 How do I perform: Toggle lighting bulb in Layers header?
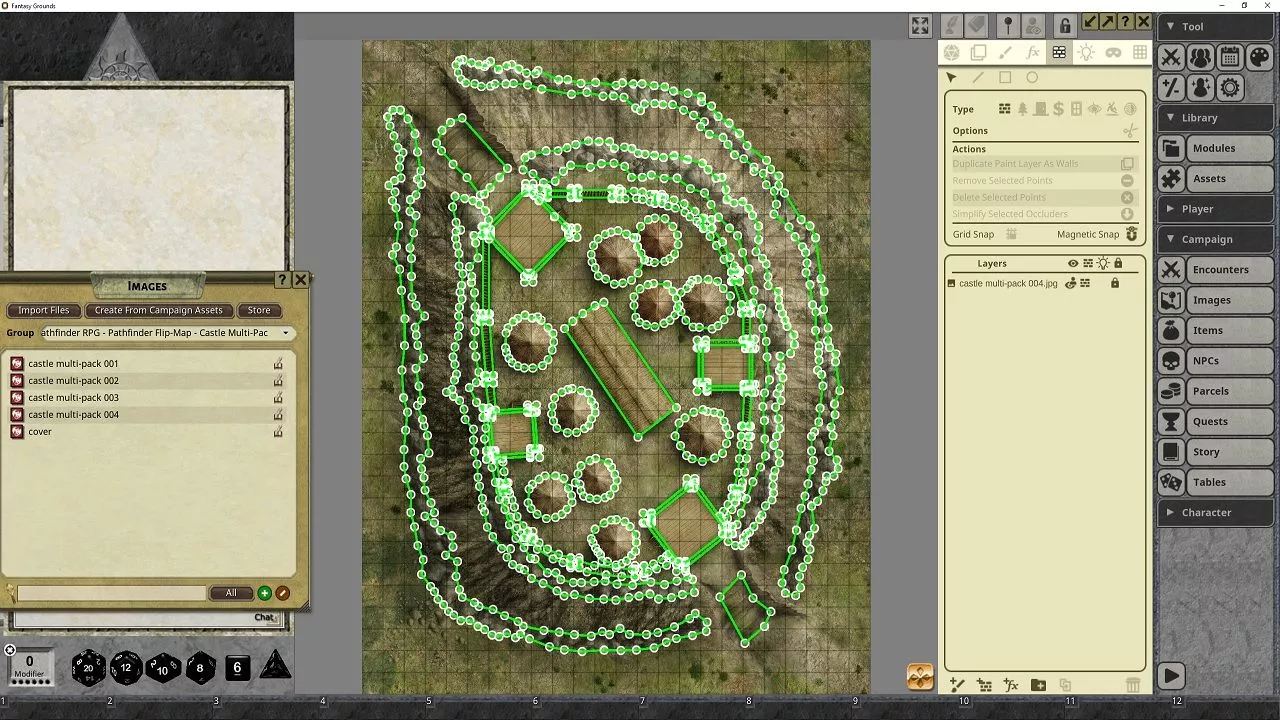pos(1103,264)
